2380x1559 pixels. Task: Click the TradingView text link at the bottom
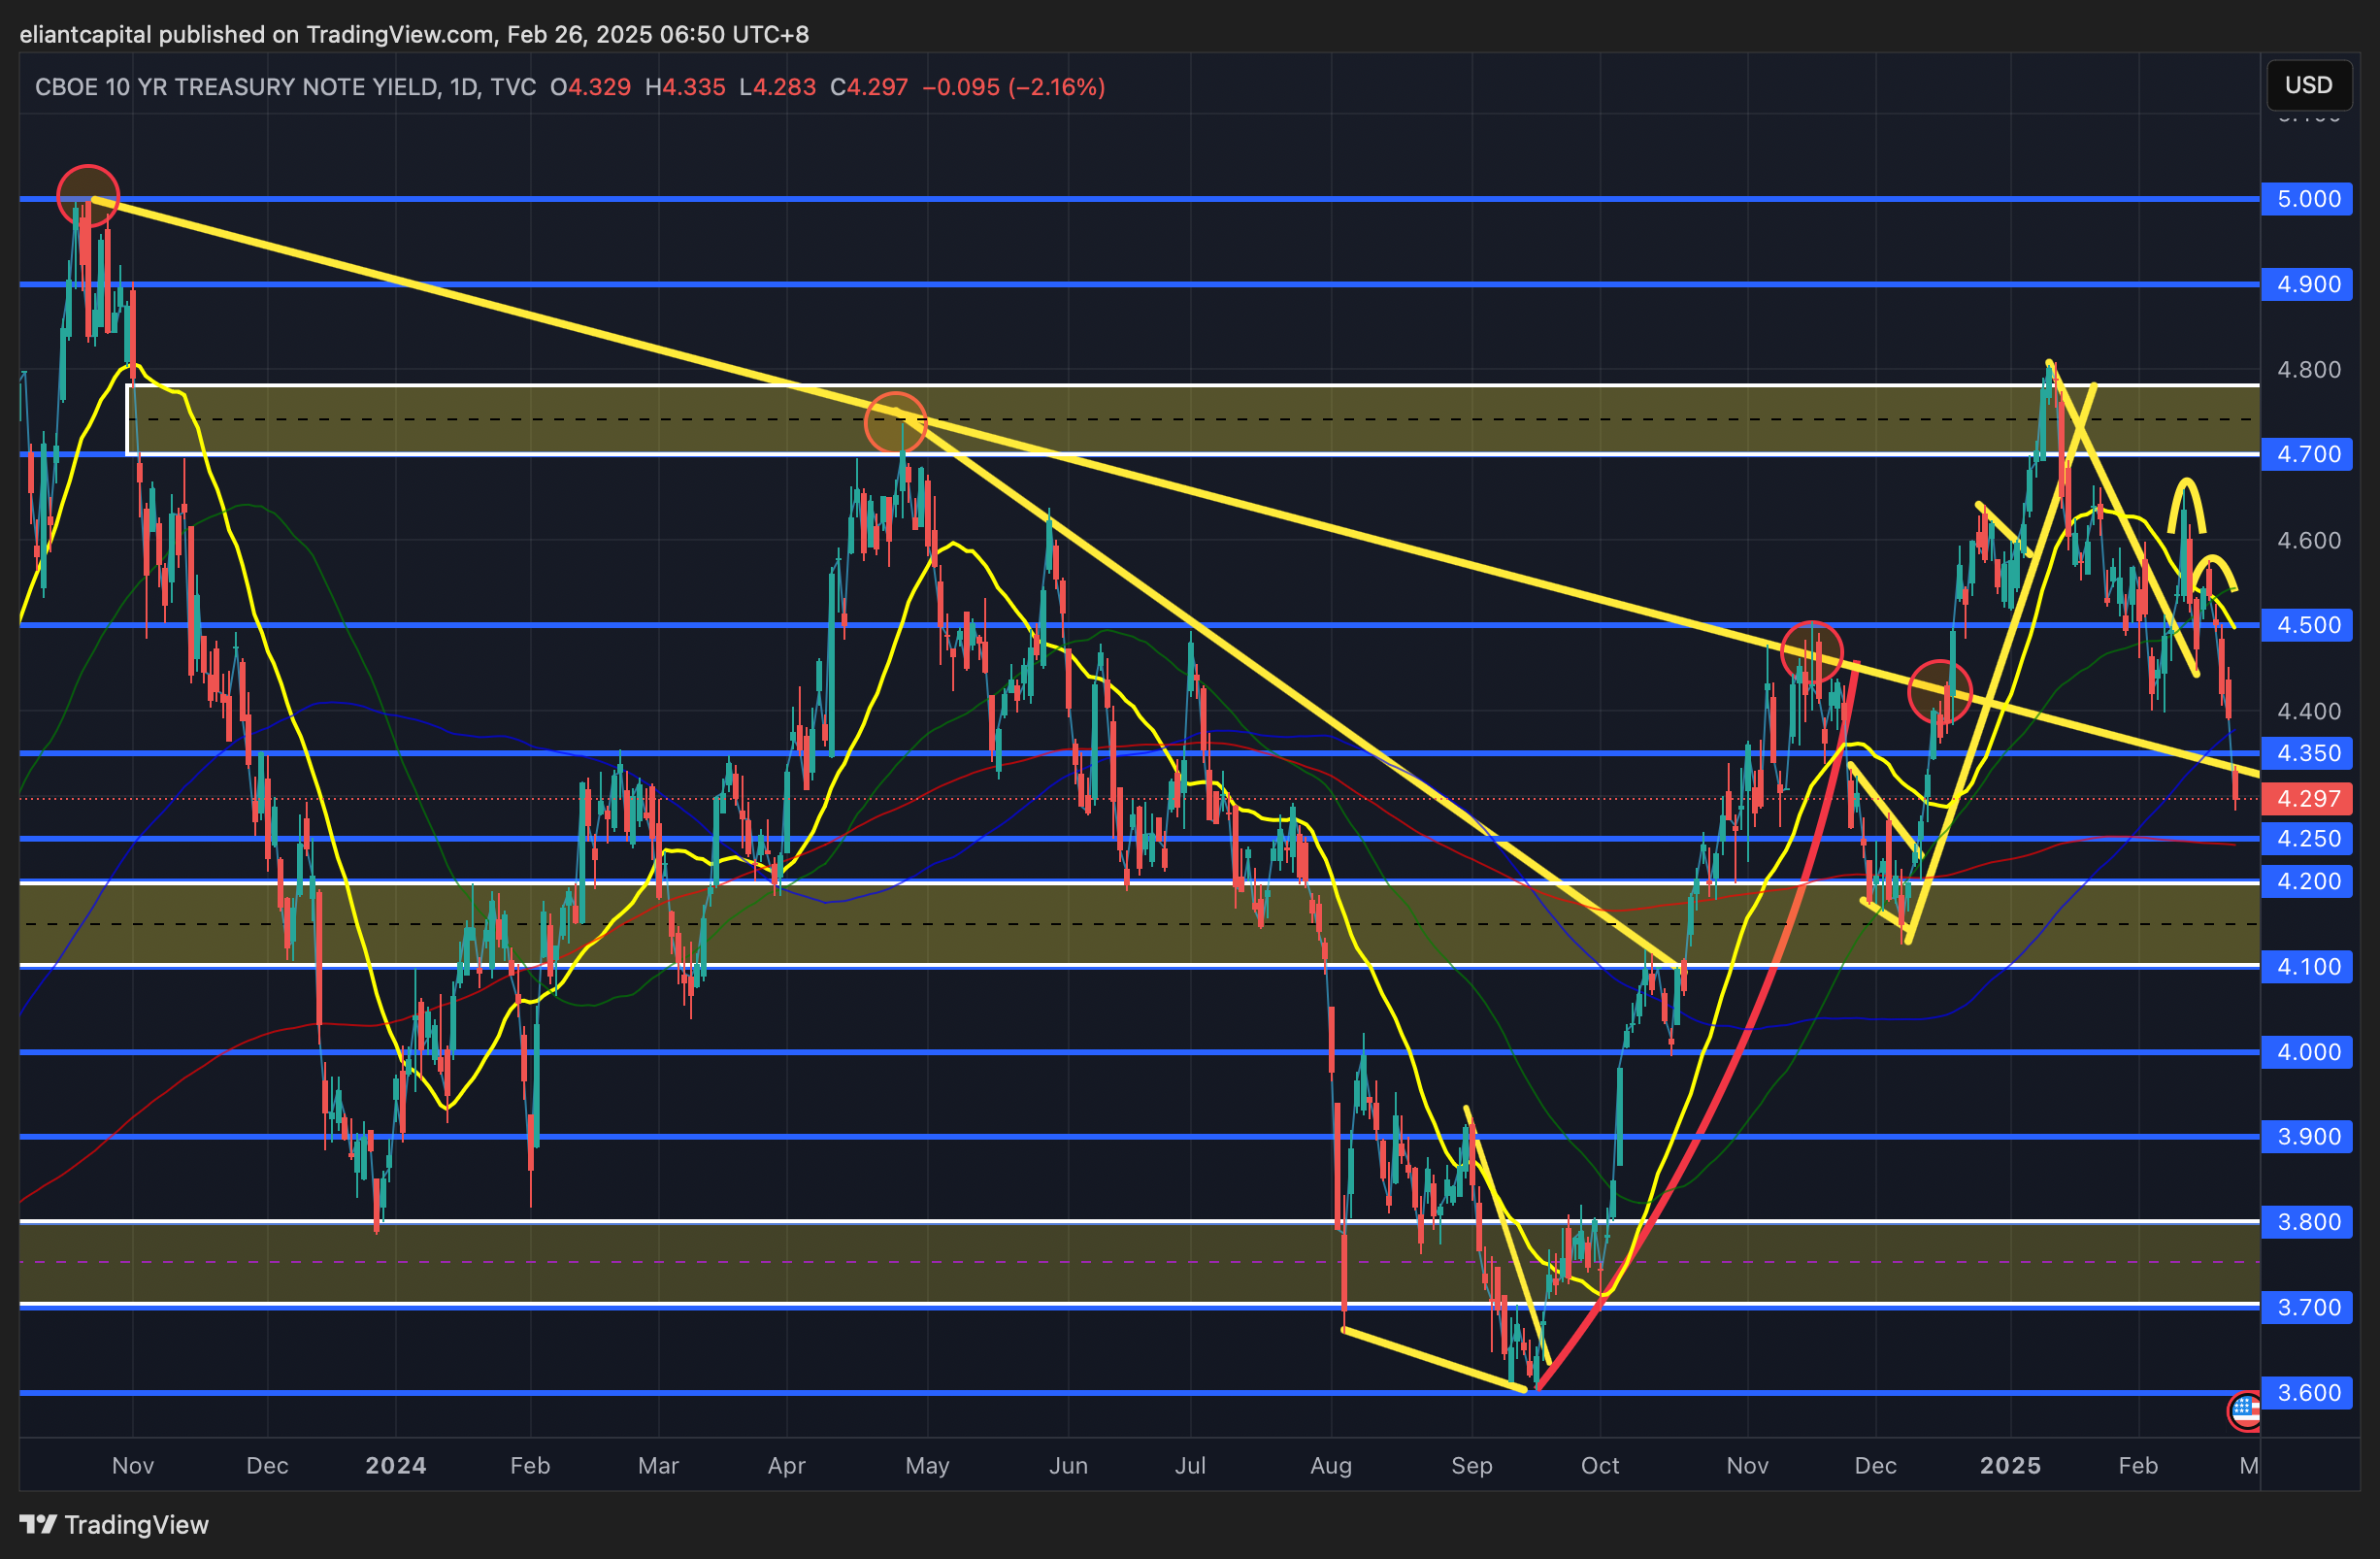[x=136, y=1524]
